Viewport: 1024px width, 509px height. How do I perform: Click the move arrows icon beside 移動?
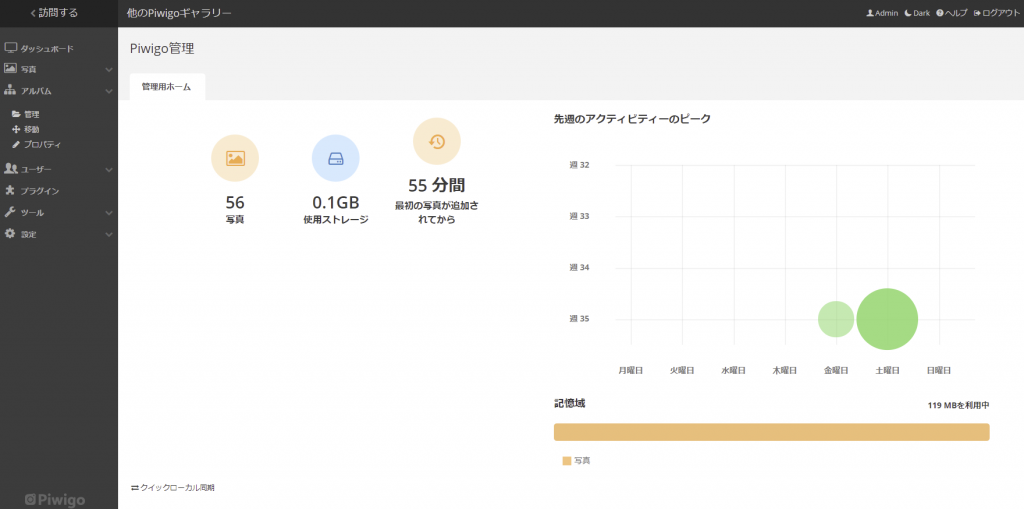pyautogui.click(x=16, y=129)
